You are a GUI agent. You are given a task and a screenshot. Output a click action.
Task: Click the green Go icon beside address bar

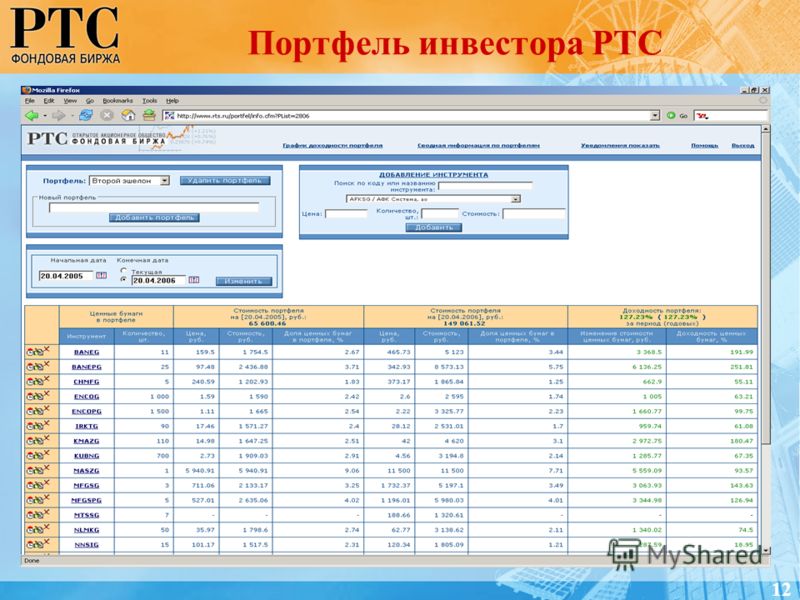pyautogui.click(x=671, y=116)
